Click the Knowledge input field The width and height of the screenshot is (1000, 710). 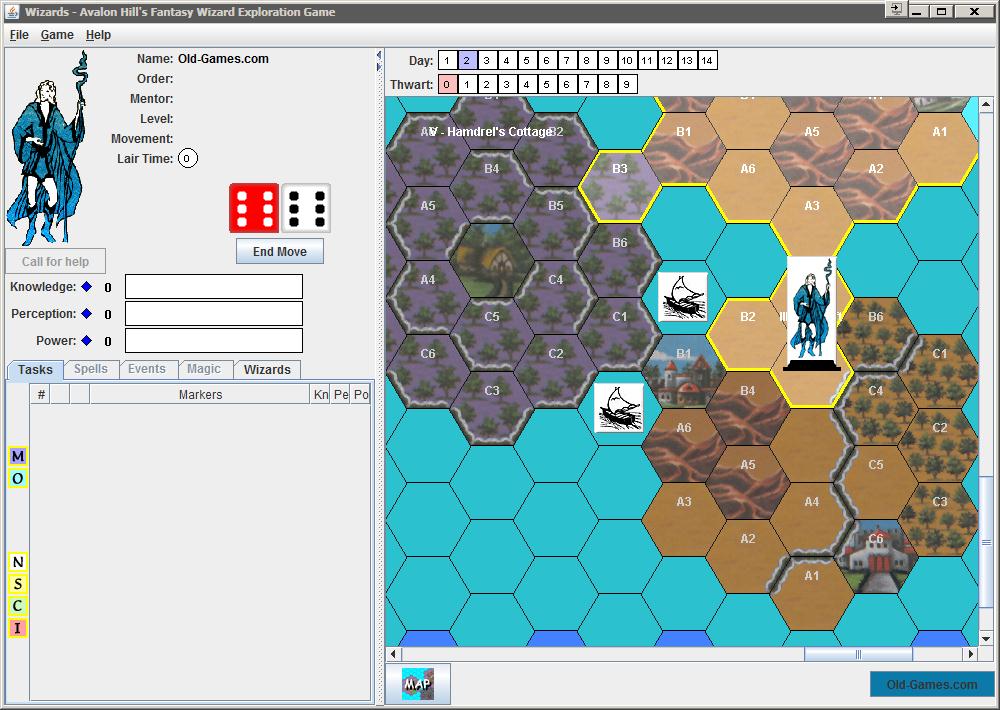coord(214,286)
